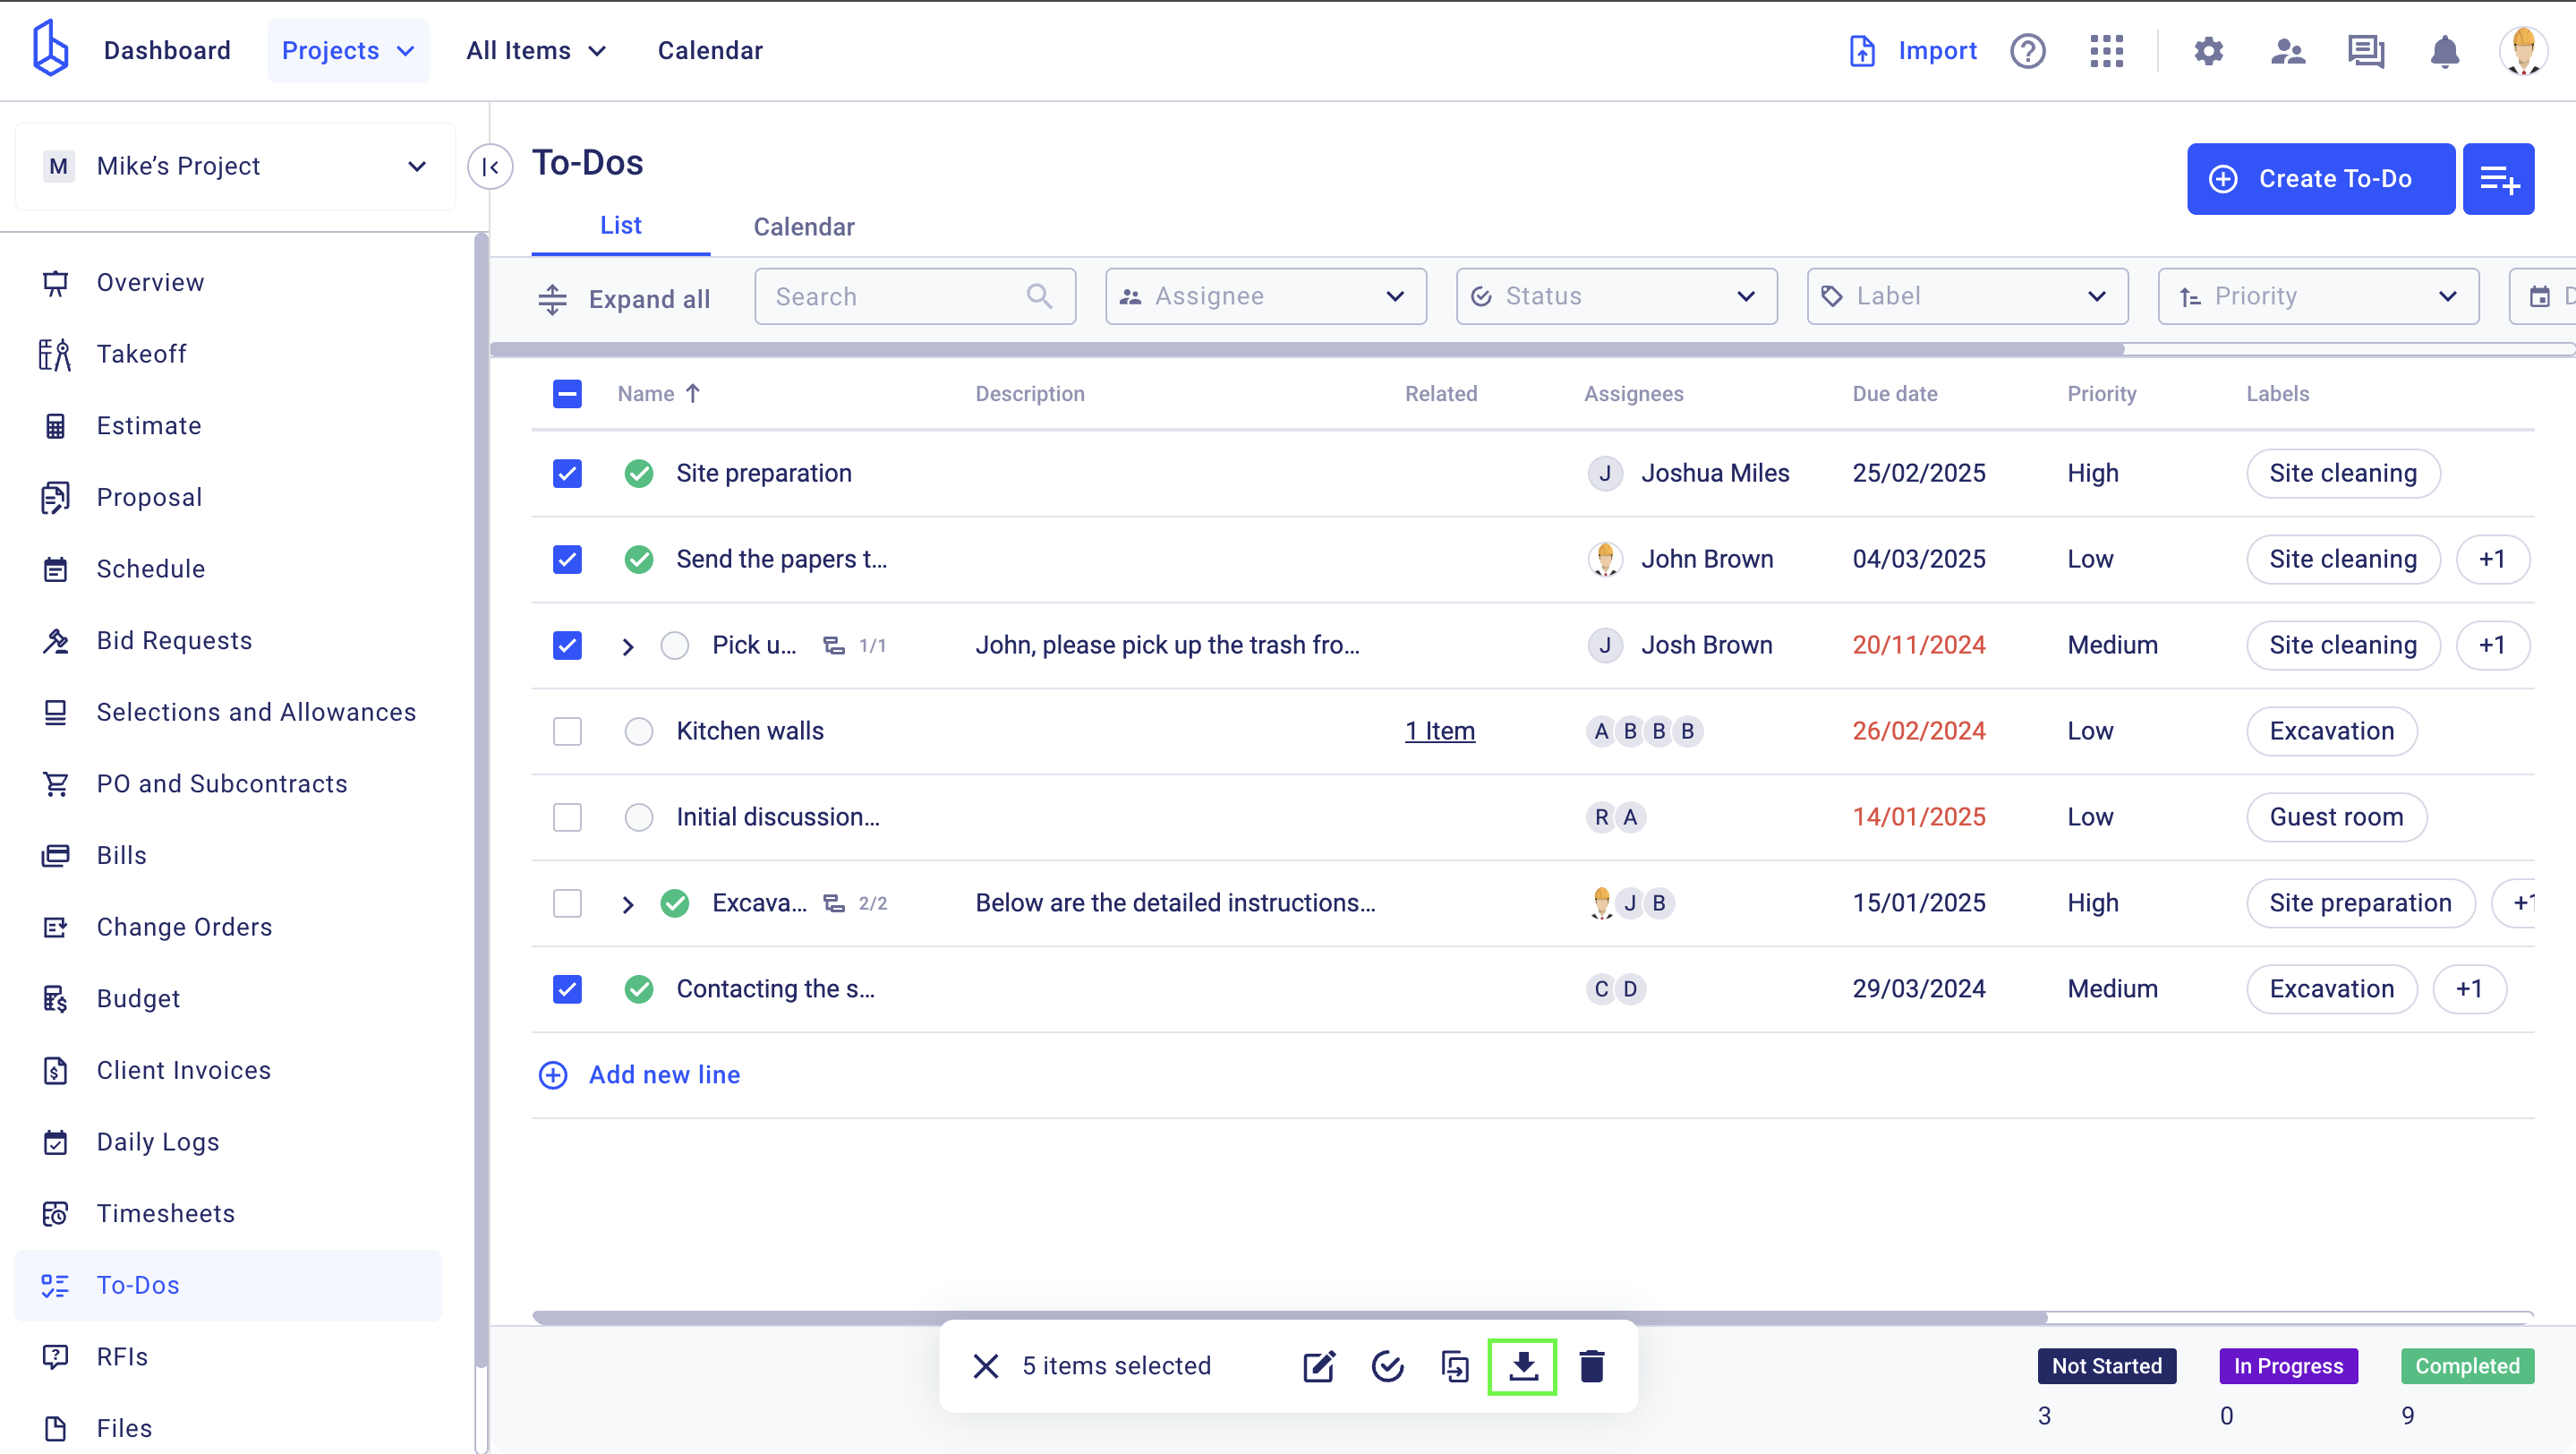Open the Projects dropdown menu
The image size is (2576, 1454).
(348, 50)
